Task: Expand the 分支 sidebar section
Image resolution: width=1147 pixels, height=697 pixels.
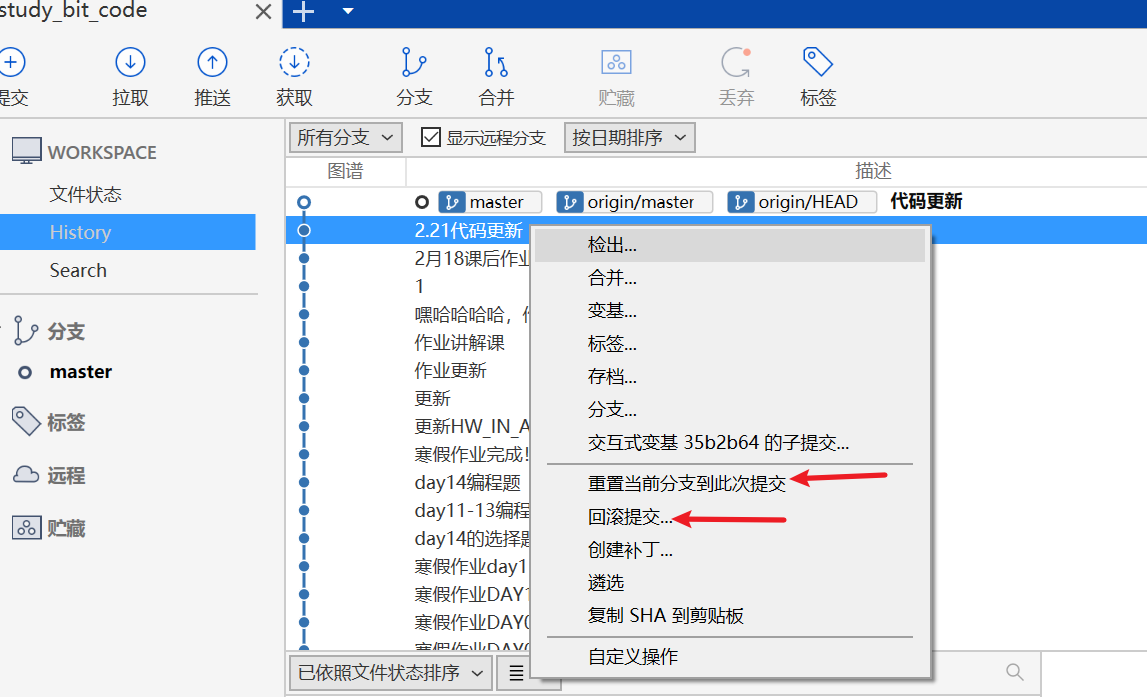Action: 66,331
